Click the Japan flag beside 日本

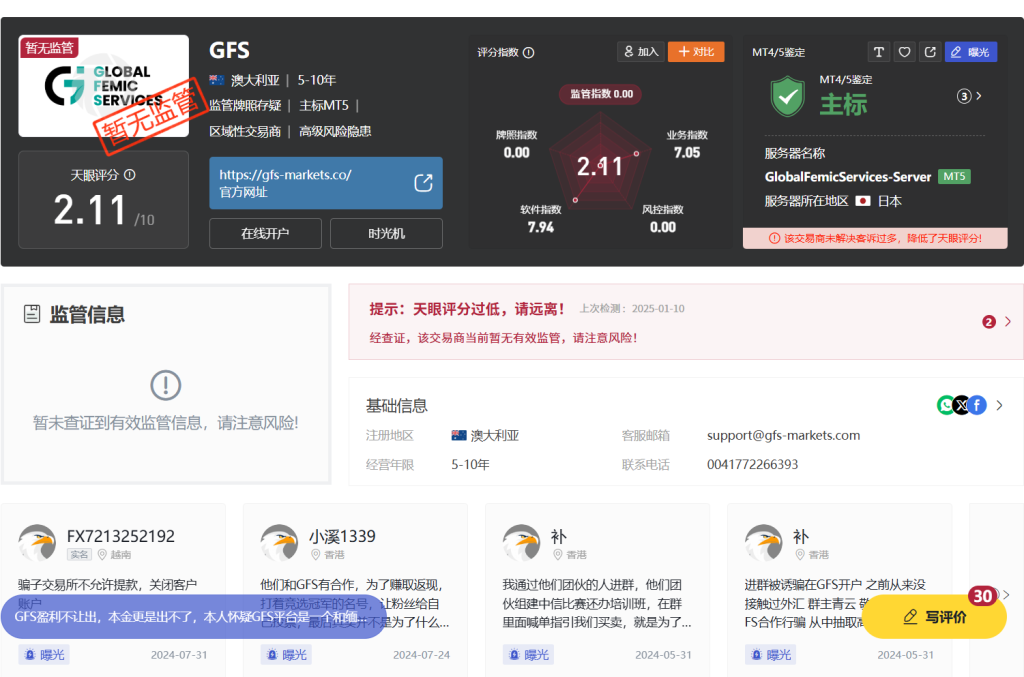863,201
